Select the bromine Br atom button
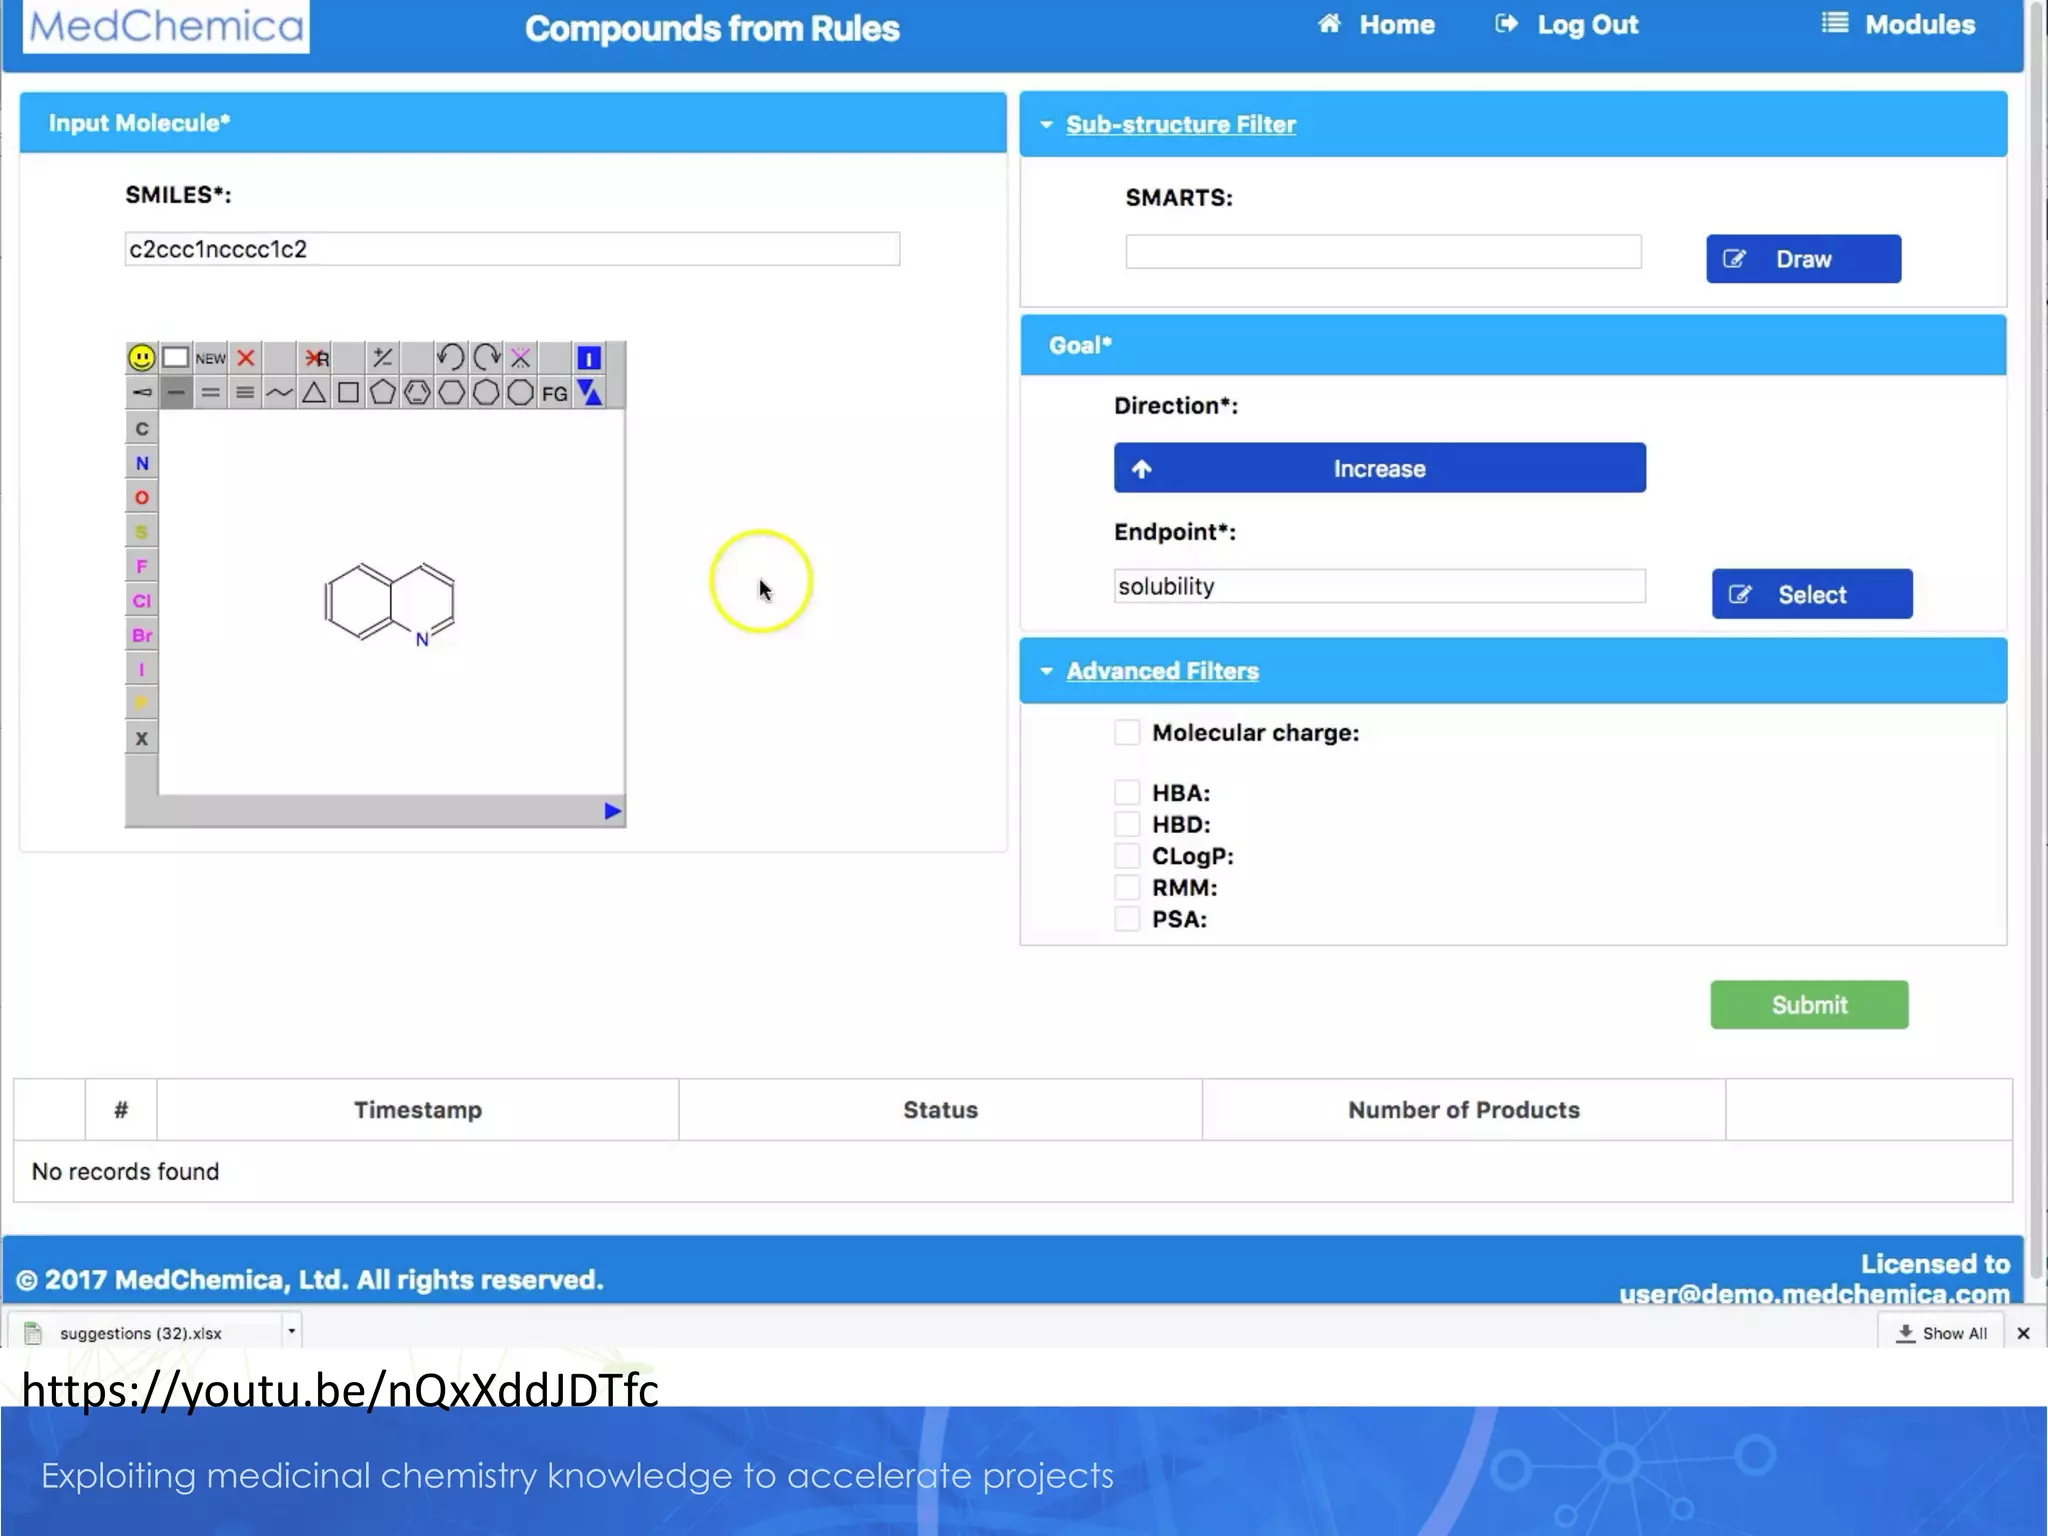Viewport: 2048px width, 1536px height. click(142, 635)
